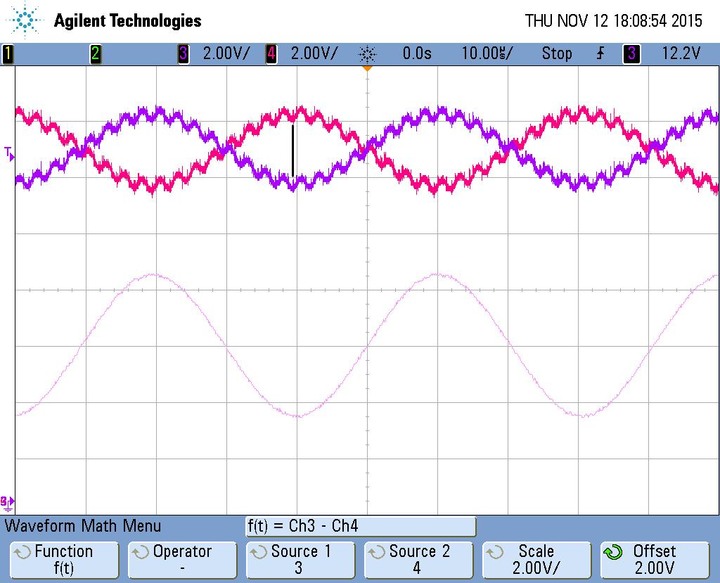Click the Waveform Math Menu title
Screen dimensions: 720x583
point(83,526)
